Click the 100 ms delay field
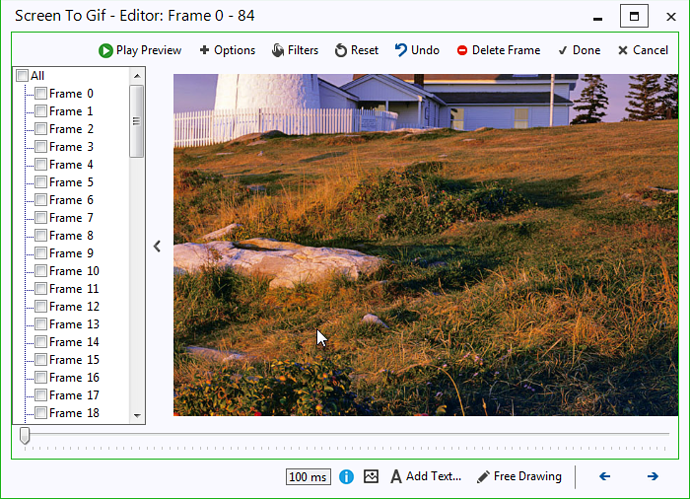This screenshot has width=690, height=499. click(308, 477)
